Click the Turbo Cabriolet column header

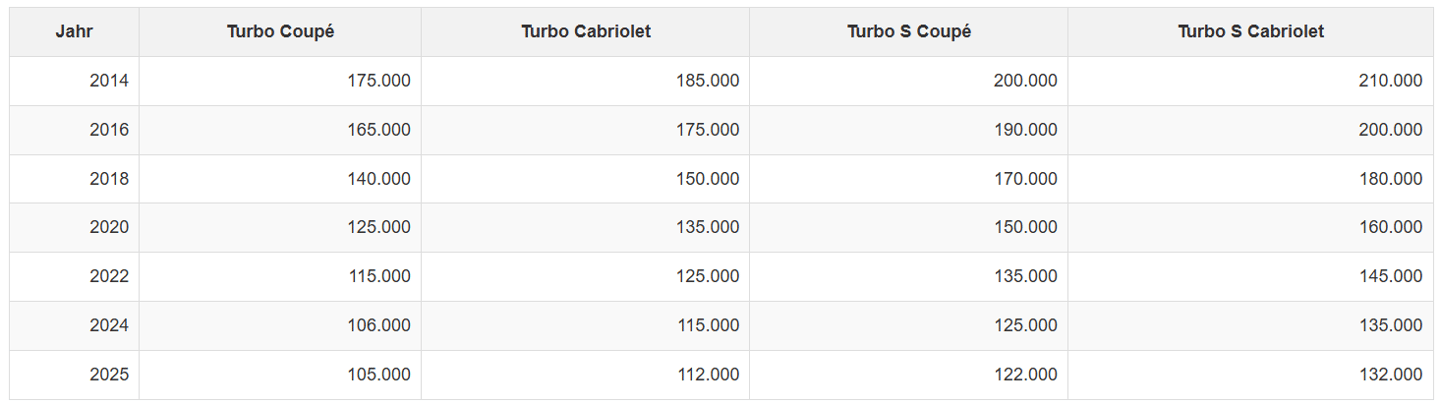pos(585,32)
